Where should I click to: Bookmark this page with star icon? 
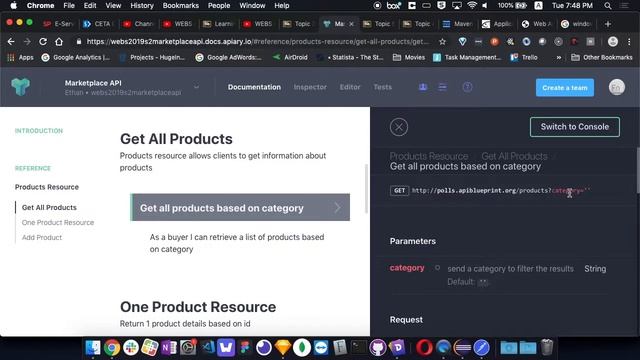click(442, 42)
